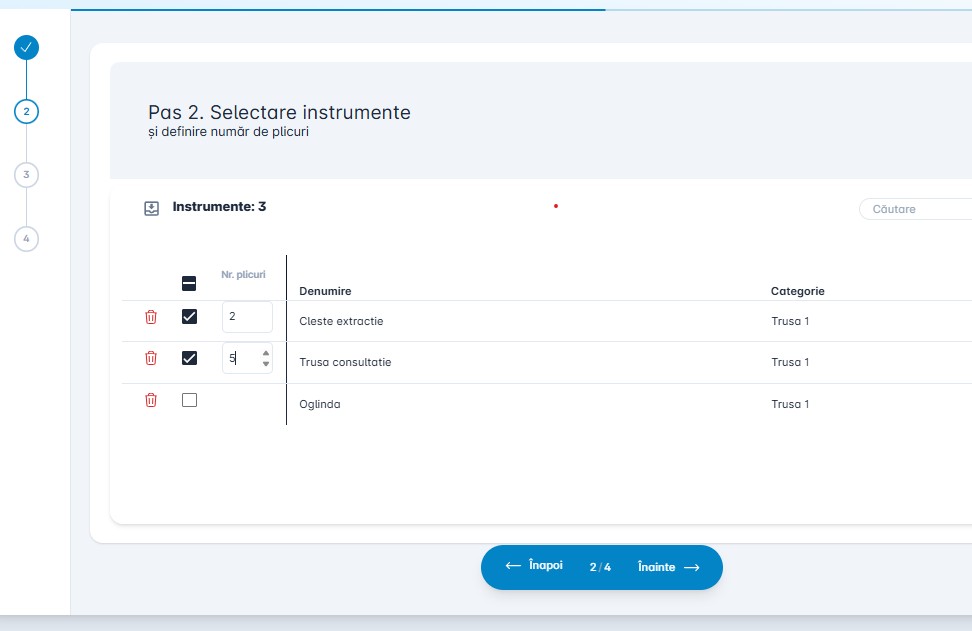
Task: Uncheck the Trusa consultatie checkbox
Action: [189, 358]
